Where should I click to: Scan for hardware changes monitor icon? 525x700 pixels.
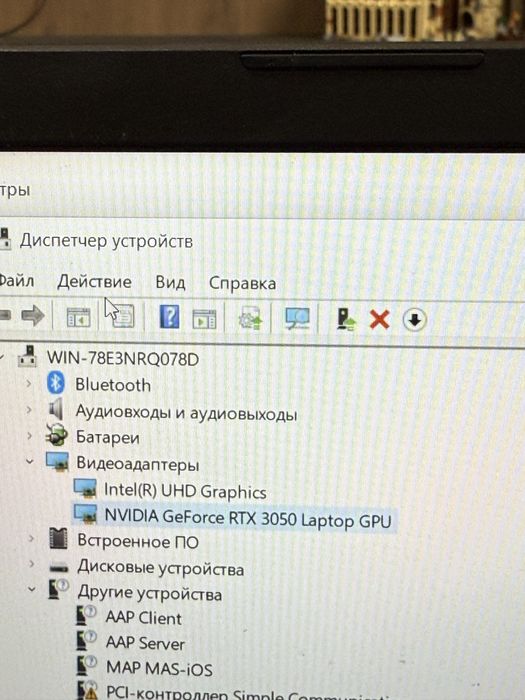(x=297, y=319)
